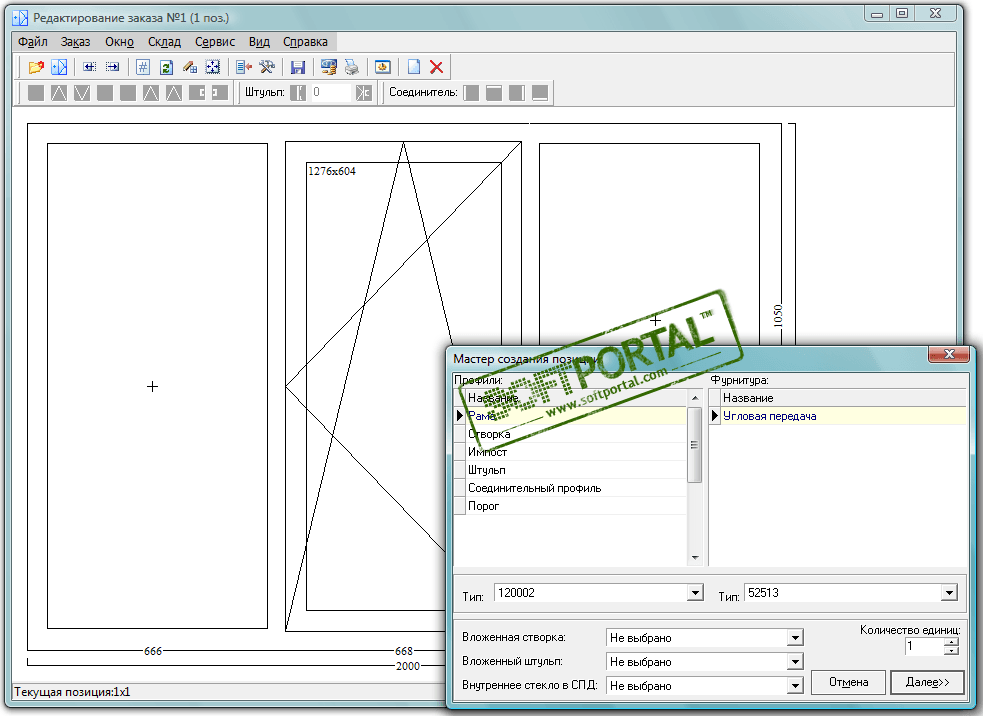The width and height of the screenshot is (983, 716).
Task: Click the Отмена button
Action: pos(848,682)
